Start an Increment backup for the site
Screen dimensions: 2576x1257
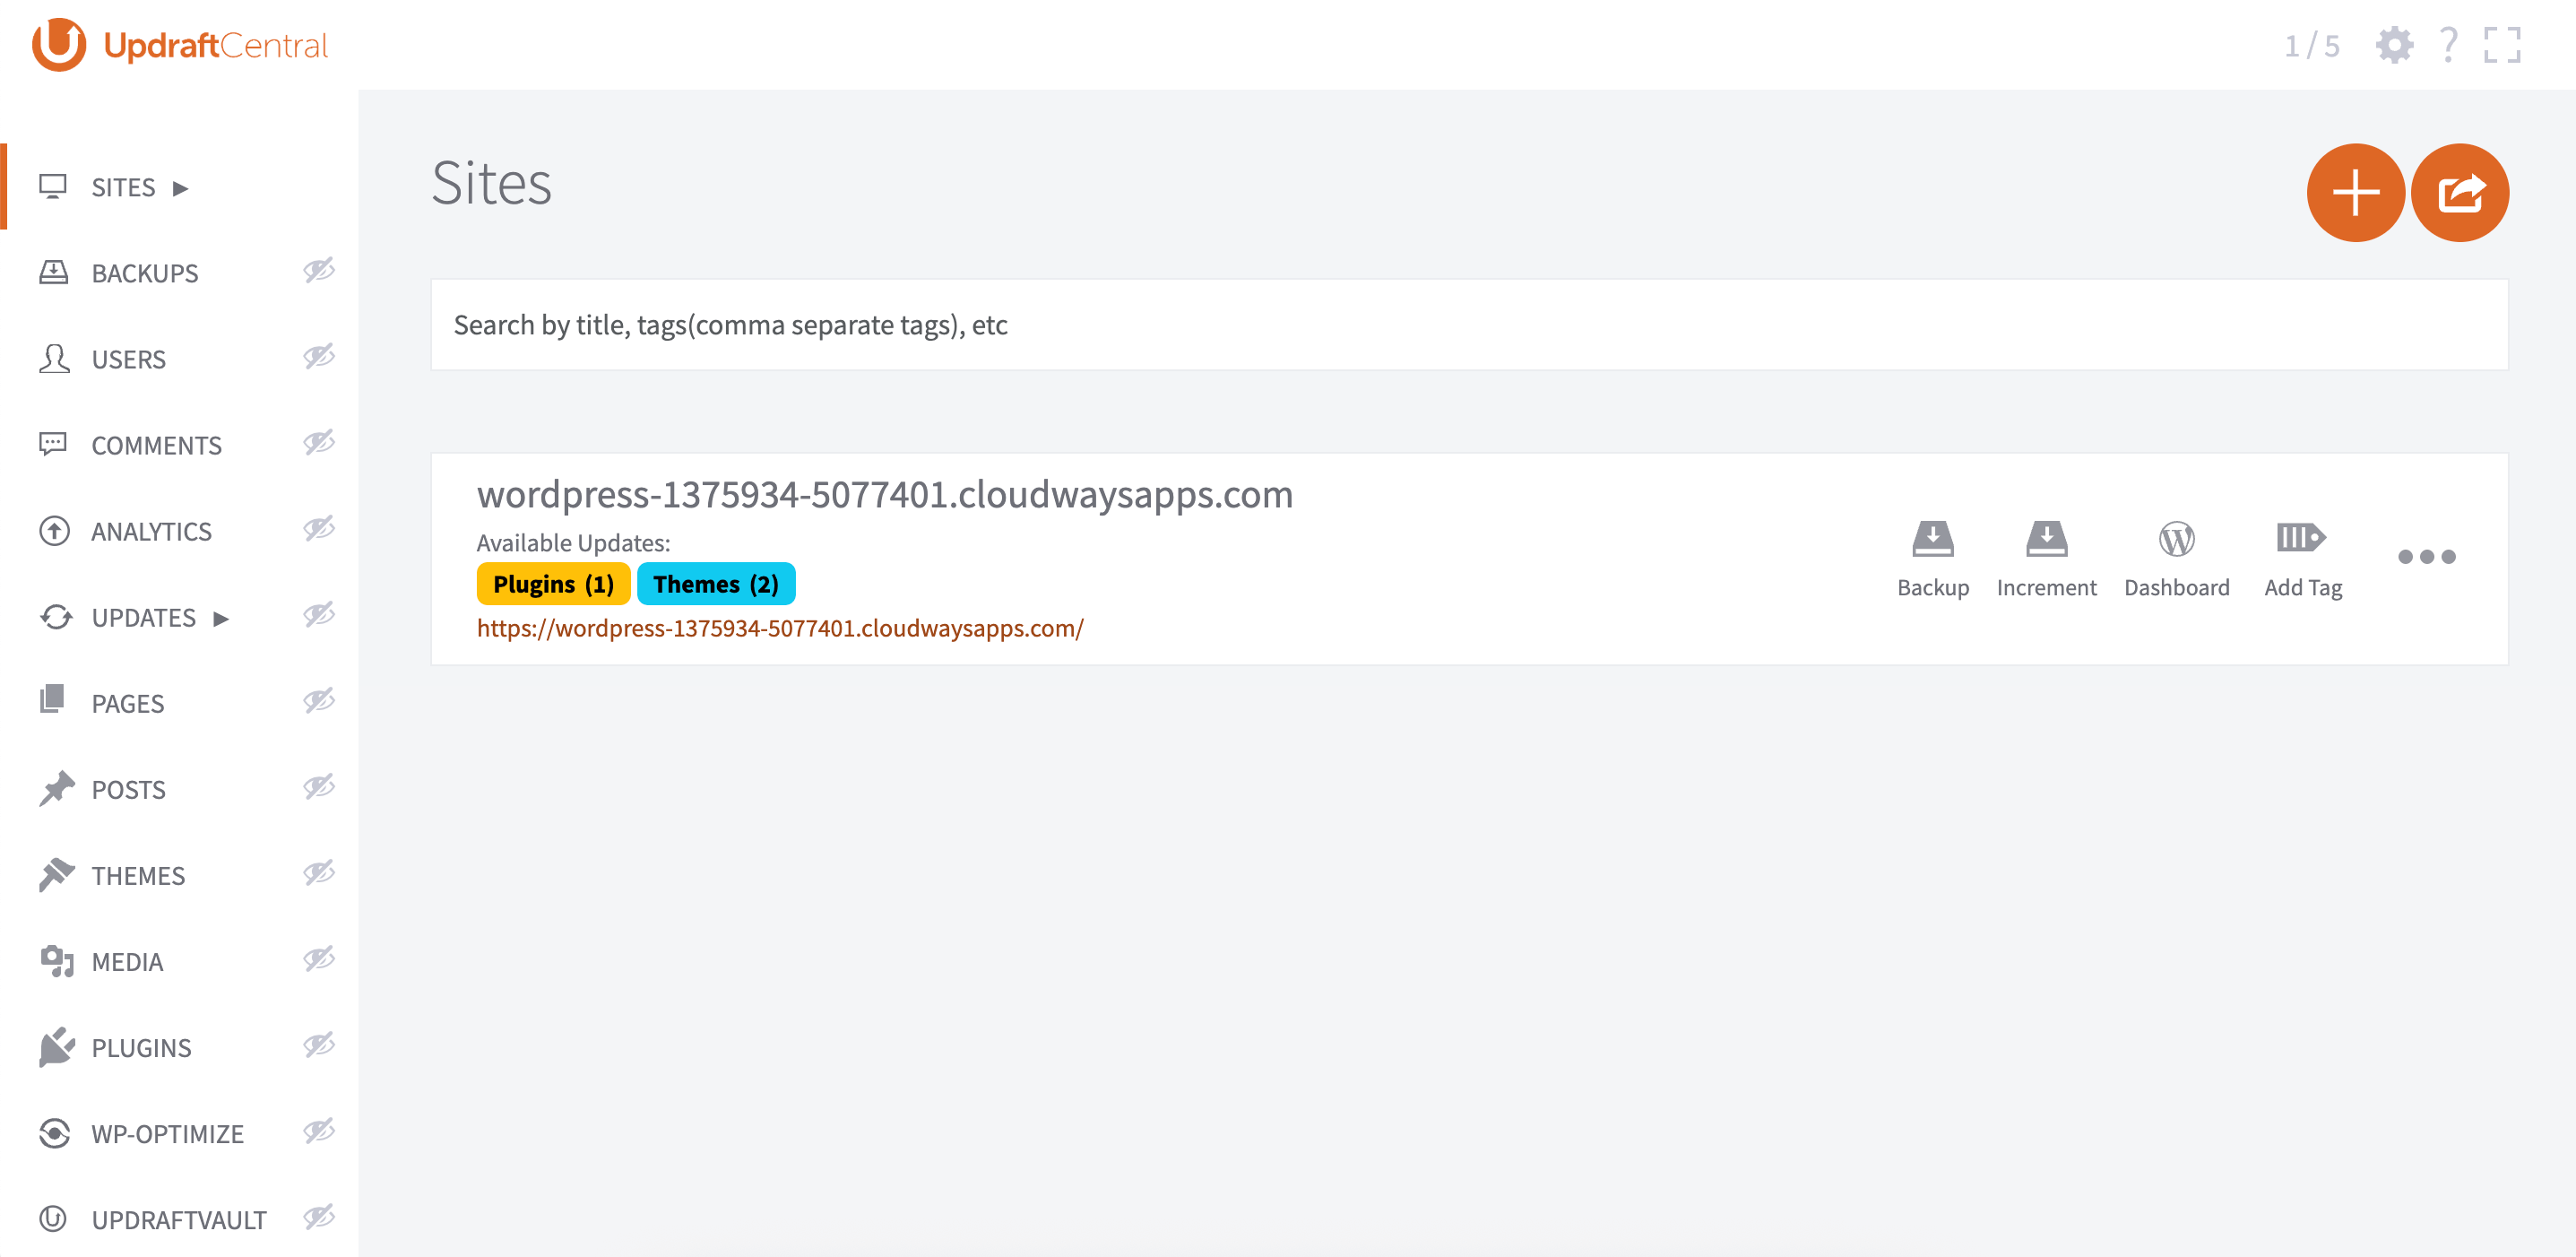tap(2045, 540)
